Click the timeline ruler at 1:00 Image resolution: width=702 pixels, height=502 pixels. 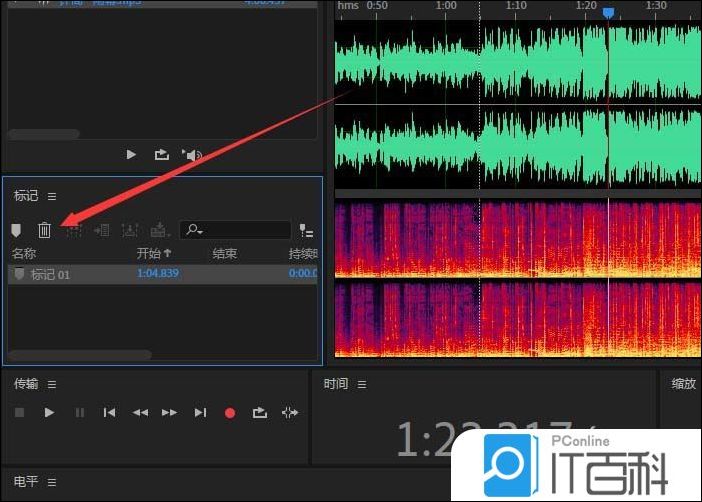[x=446, y=6]
